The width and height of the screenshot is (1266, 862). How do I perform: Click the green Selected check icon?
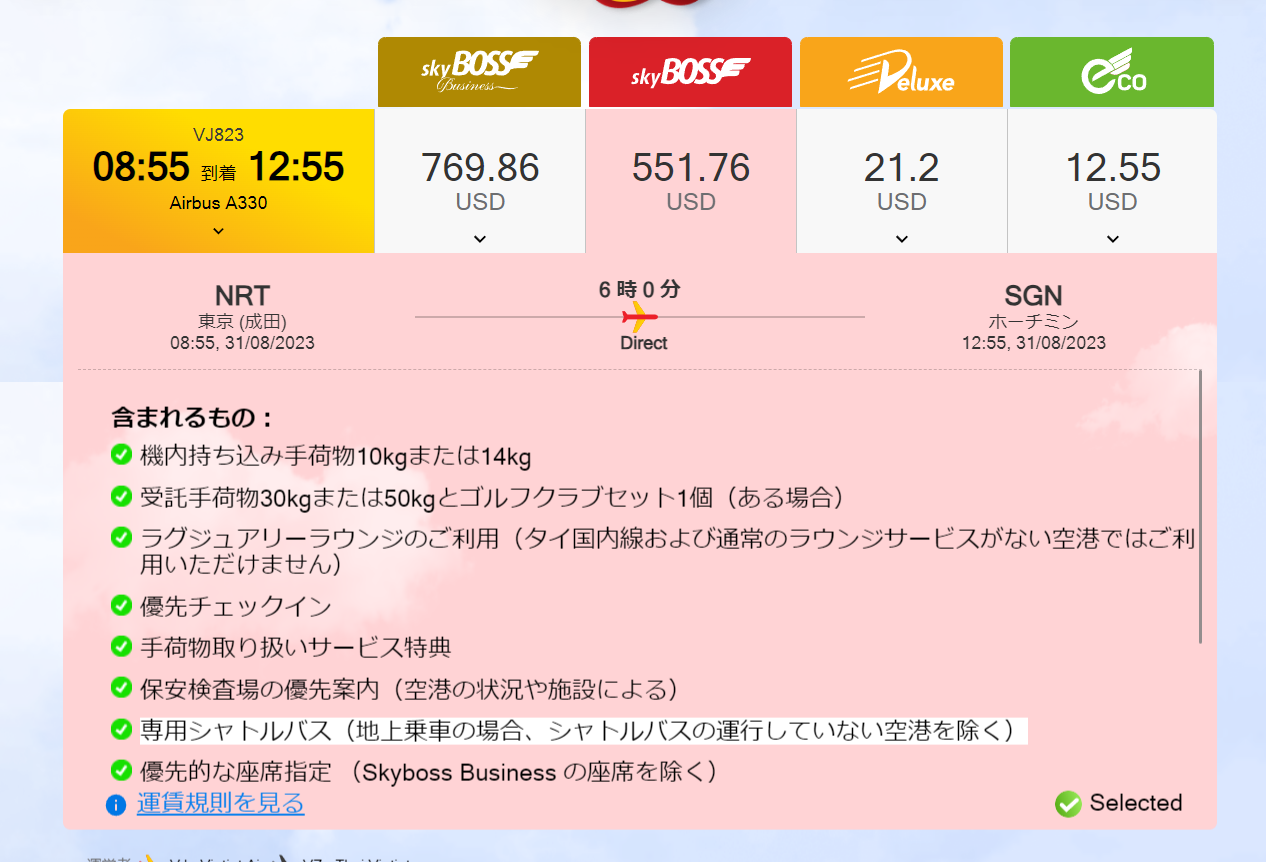(x=1068, y=803)
